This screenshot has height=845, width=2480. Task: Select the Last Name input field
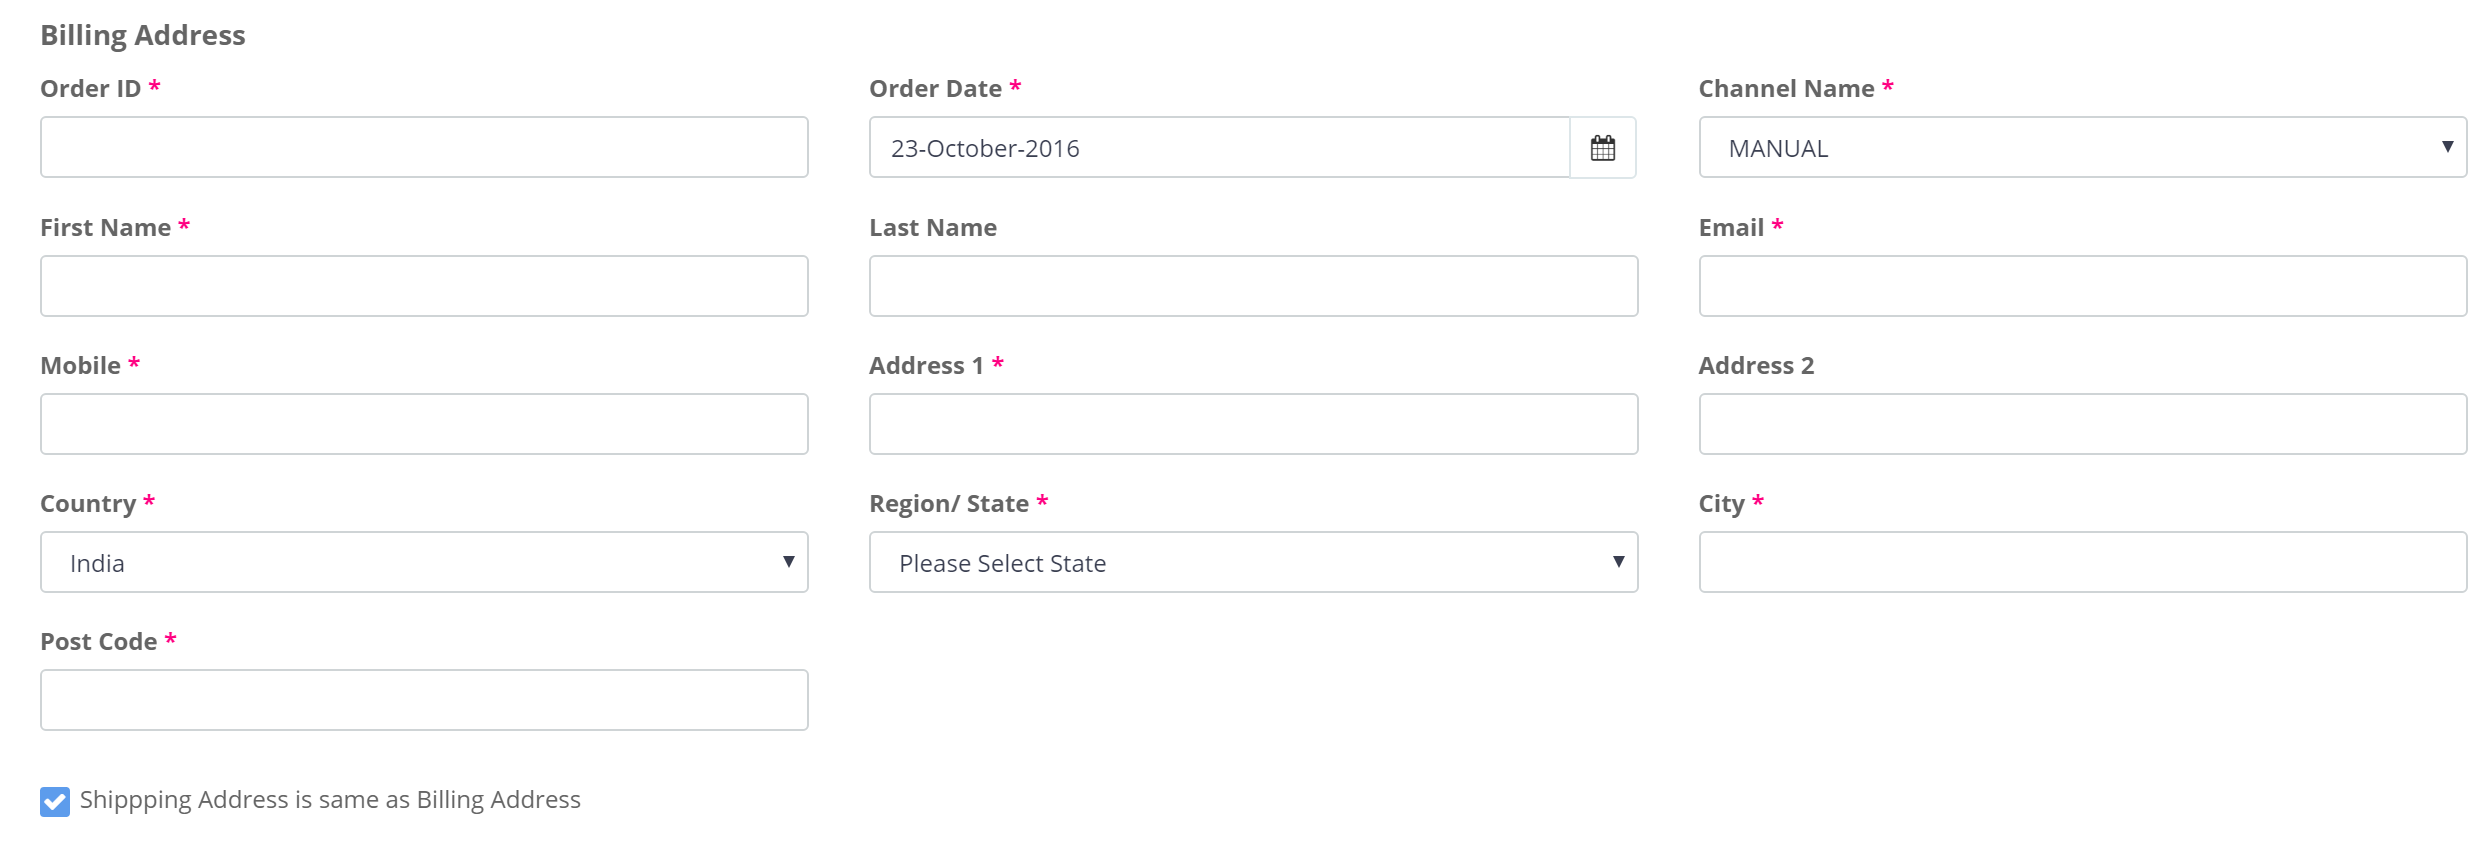(x=1253, y=286)
